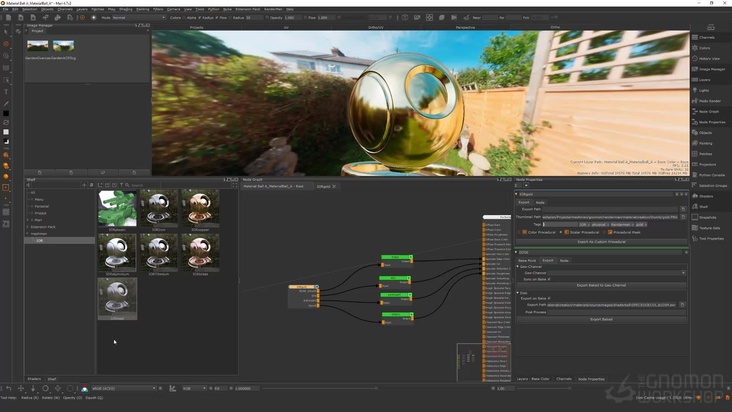732x412 pixels.
Task: Toggle the Sync on Bake checkbox
Action: coord(549,279)
